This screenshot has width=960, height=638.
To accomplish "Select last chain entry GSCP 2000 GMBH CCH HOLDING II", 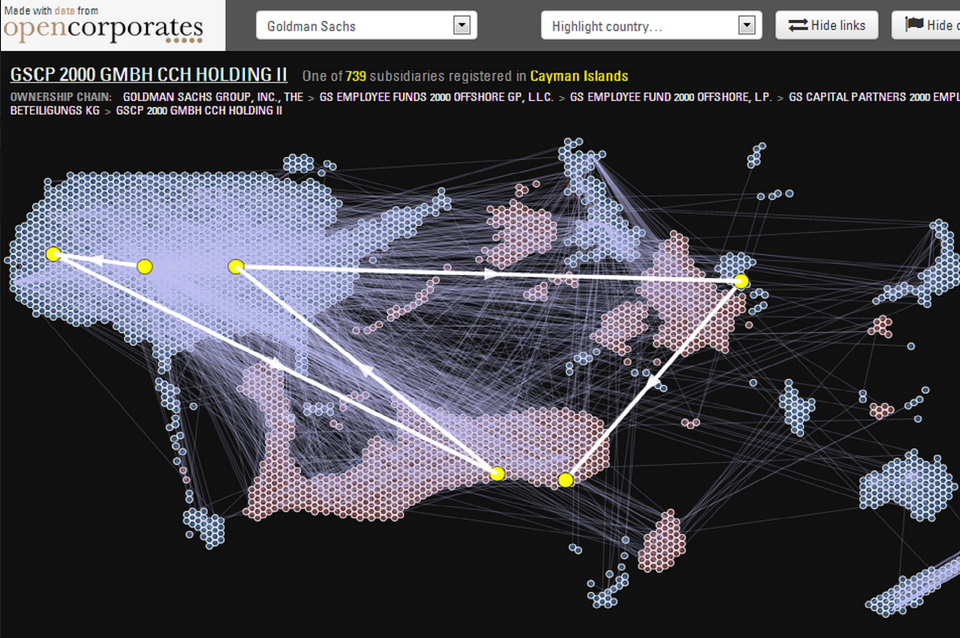I will coord(199,111).
